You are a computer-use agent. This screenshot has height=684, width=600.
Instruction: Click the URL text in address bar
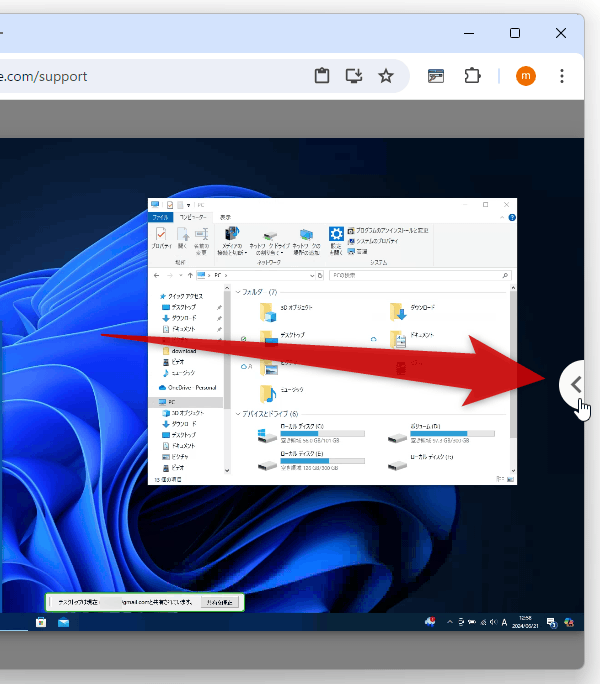coord(44,76)
